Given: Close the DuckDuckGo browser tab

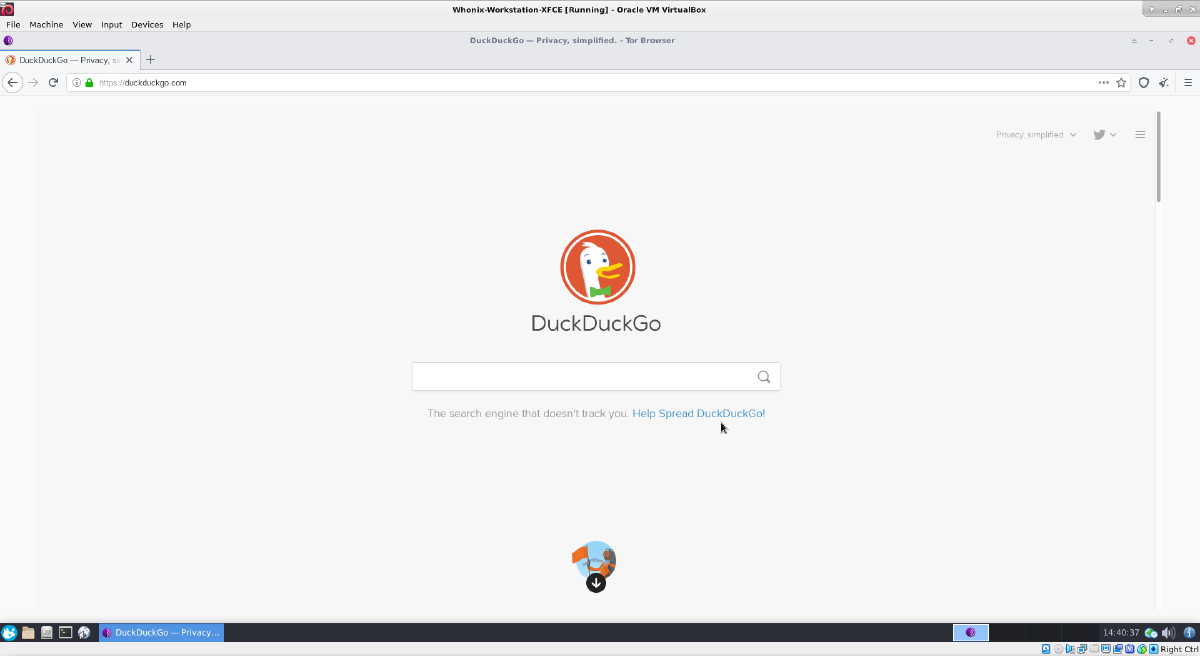Looking at the screenshot, I should click(129, 60).
